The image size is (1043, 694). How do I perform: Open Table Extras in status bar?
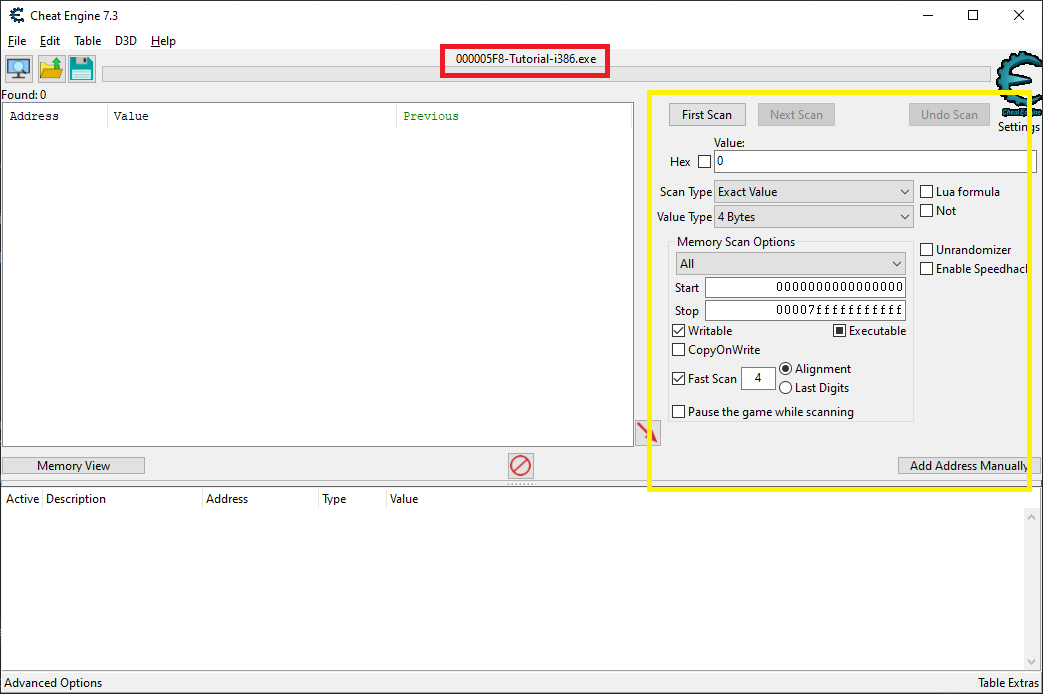(x=1008, y=683)
